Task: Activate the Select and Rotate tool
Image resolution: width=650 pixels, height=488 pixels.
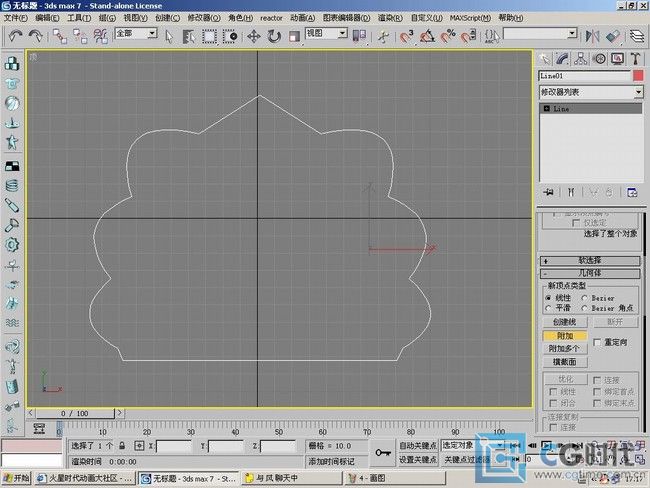Action: click(274, 36)
